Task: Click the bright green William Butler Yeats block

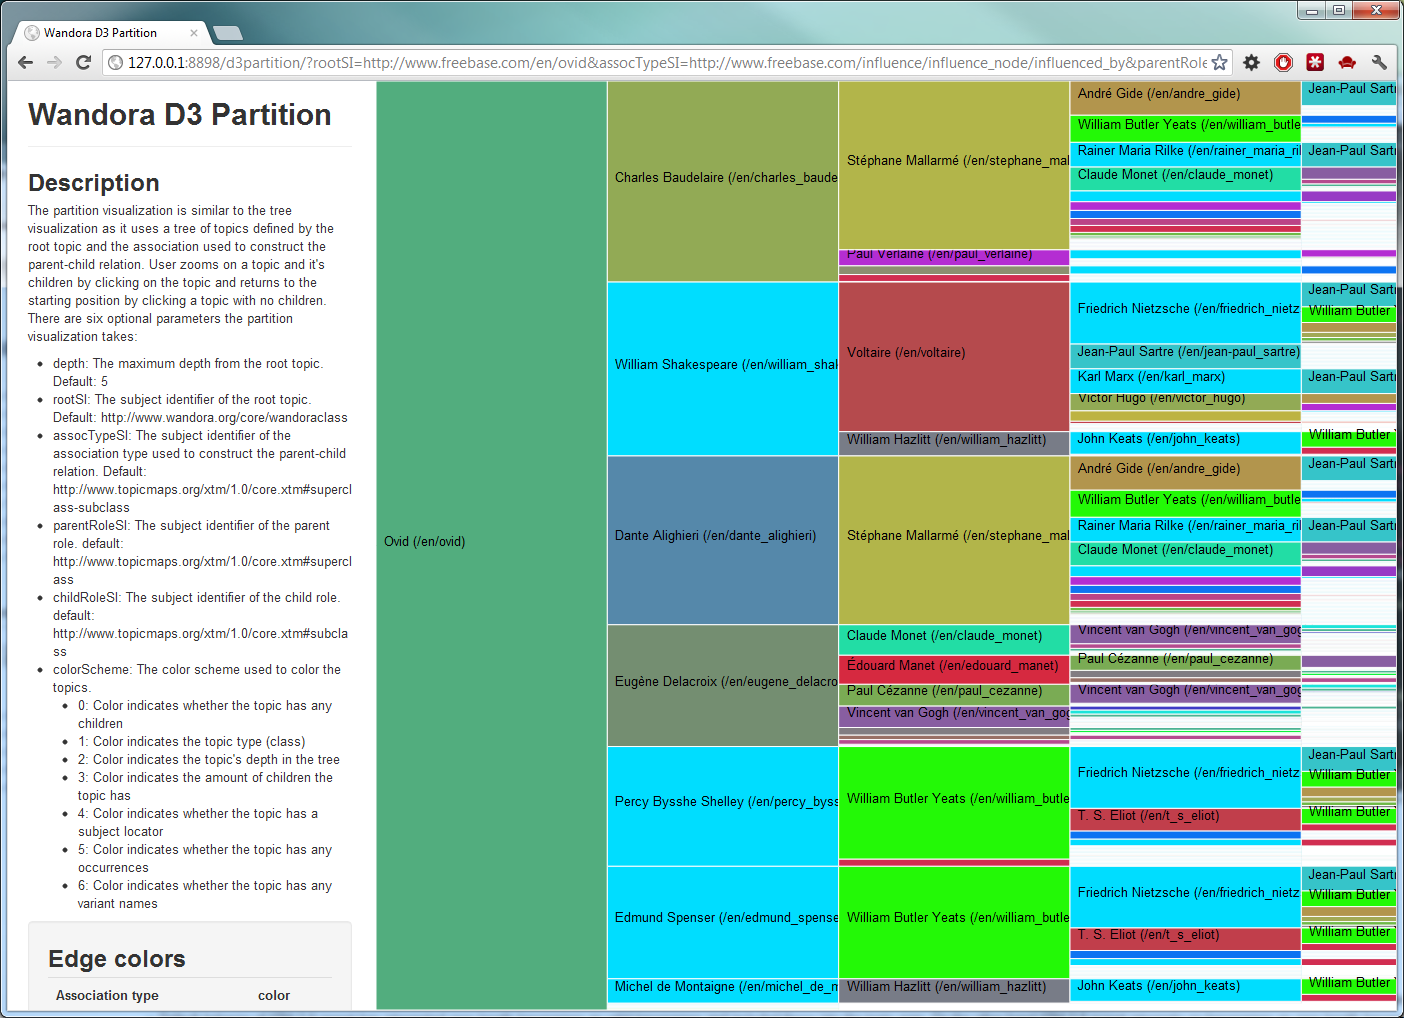Action: [x=955, y=798]
